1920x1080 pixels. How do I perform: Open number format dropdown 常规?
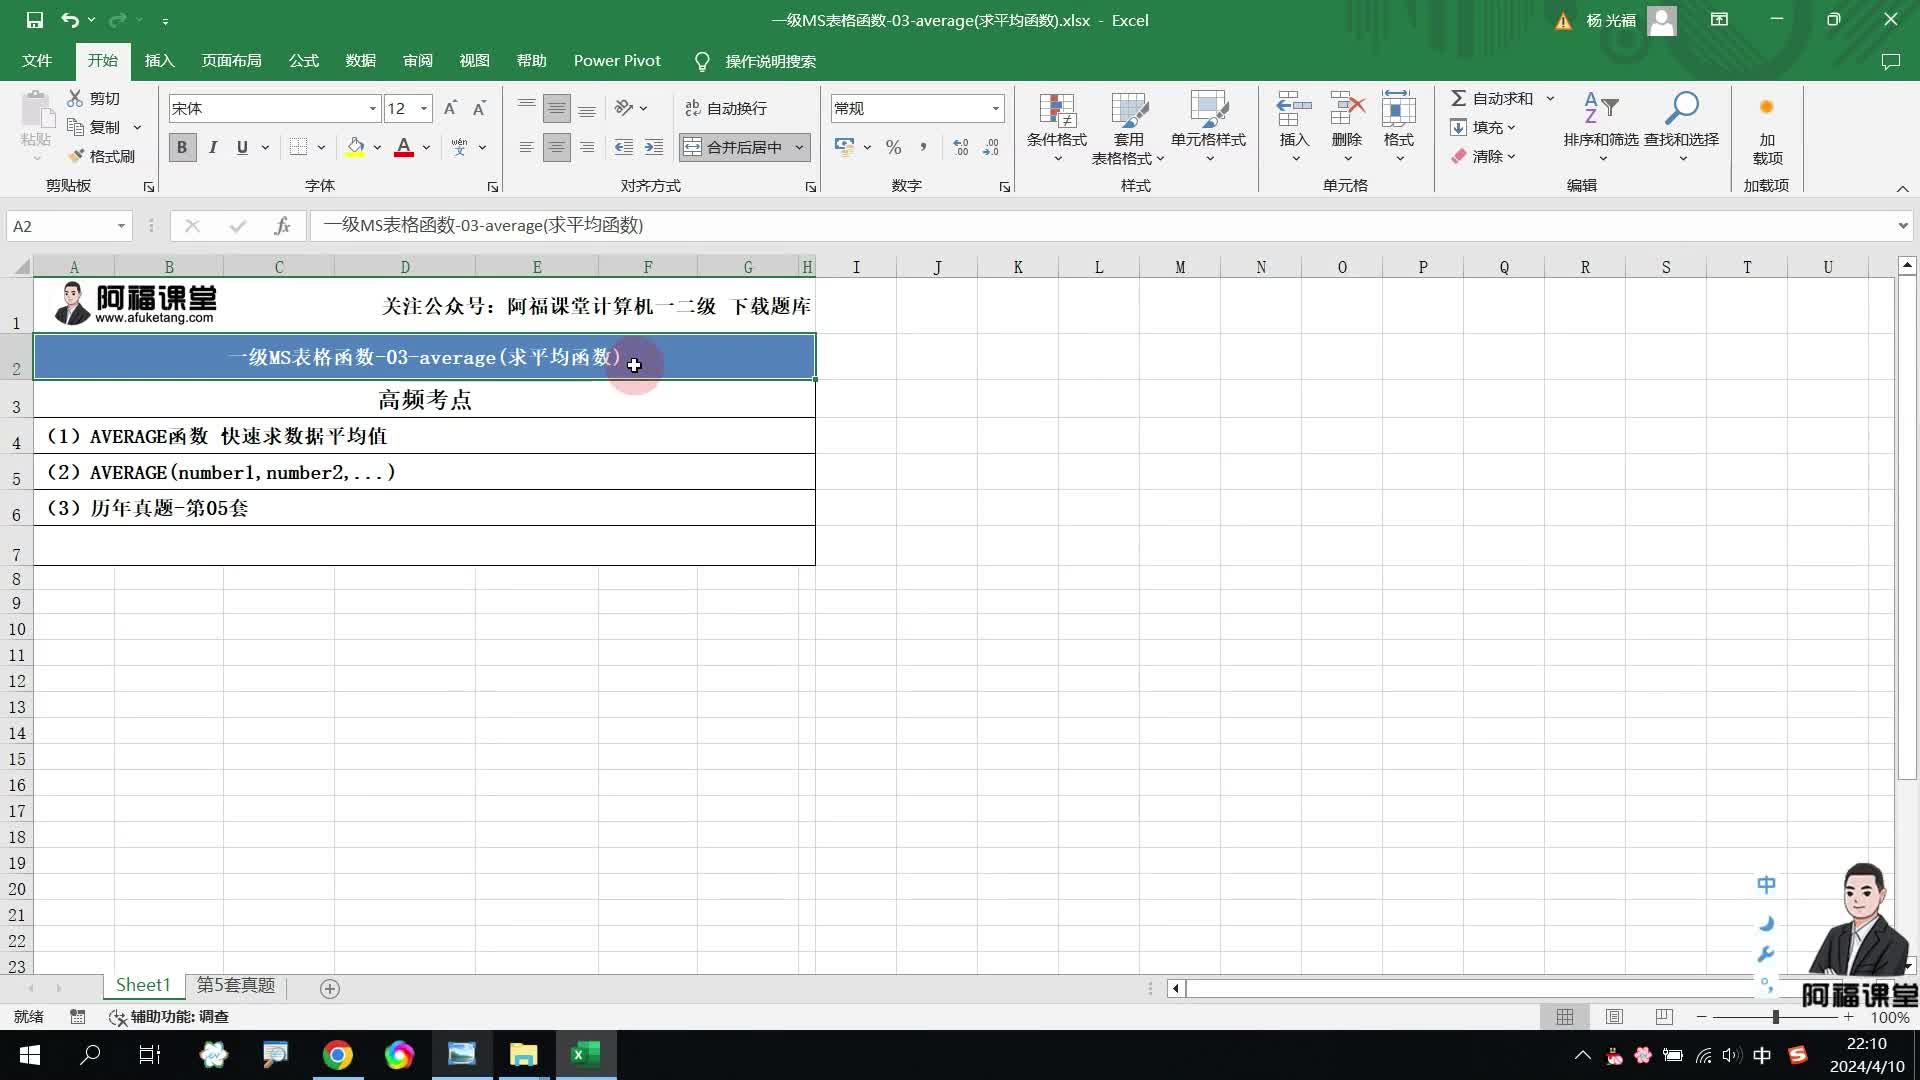tap(995, 108)
